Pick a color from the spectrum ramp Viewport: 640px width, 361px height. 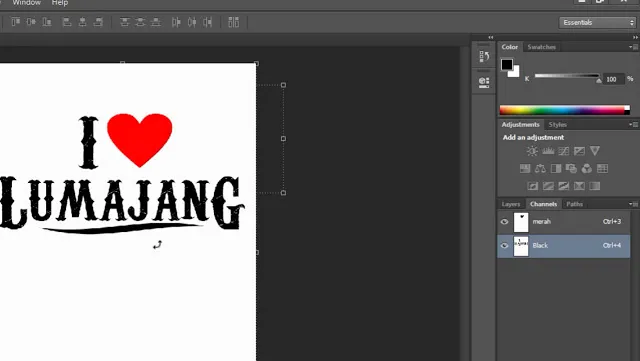(564, 110)
